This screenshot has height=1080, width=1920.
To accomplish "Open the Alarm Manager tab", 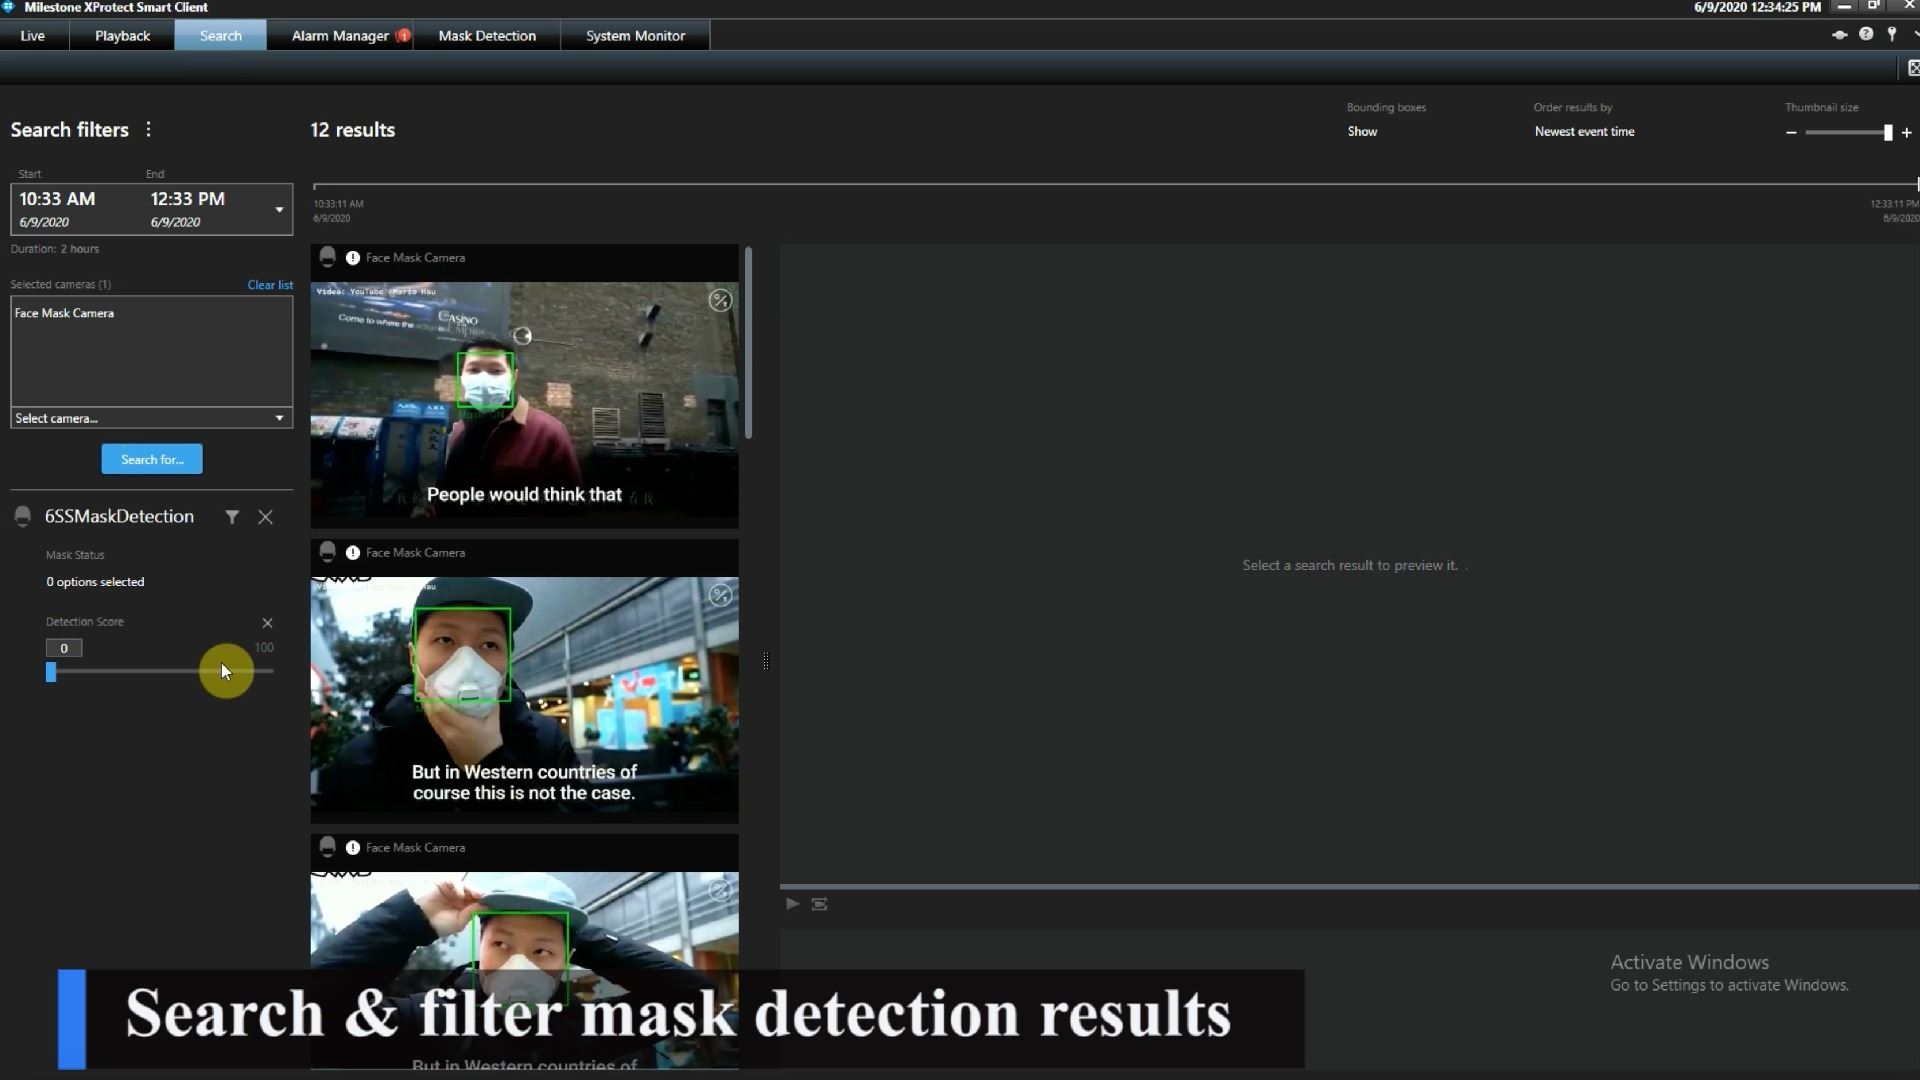I will point(340,36).
